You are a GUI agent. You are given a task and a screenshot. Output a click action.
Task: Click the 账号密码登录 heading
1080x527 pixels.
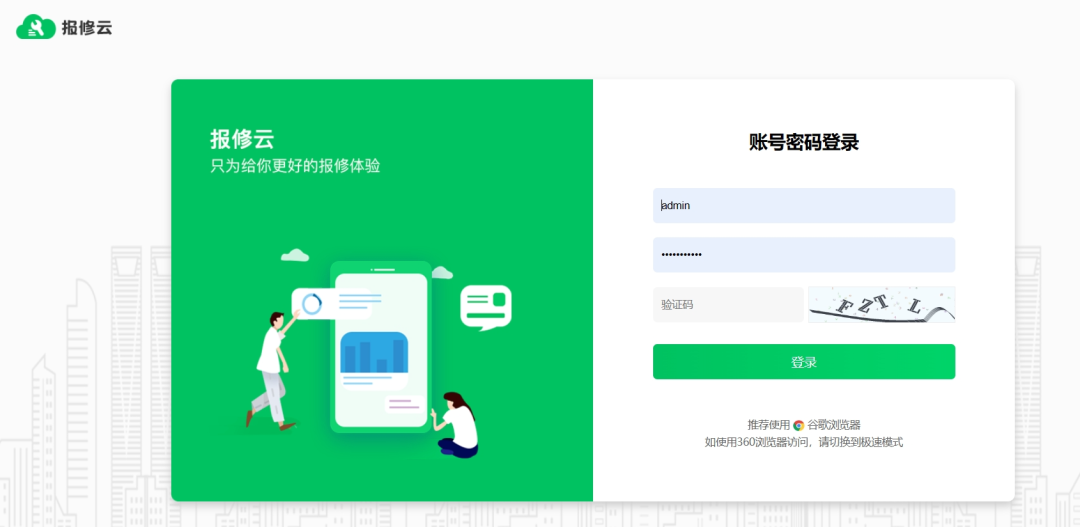pos(804,143)
